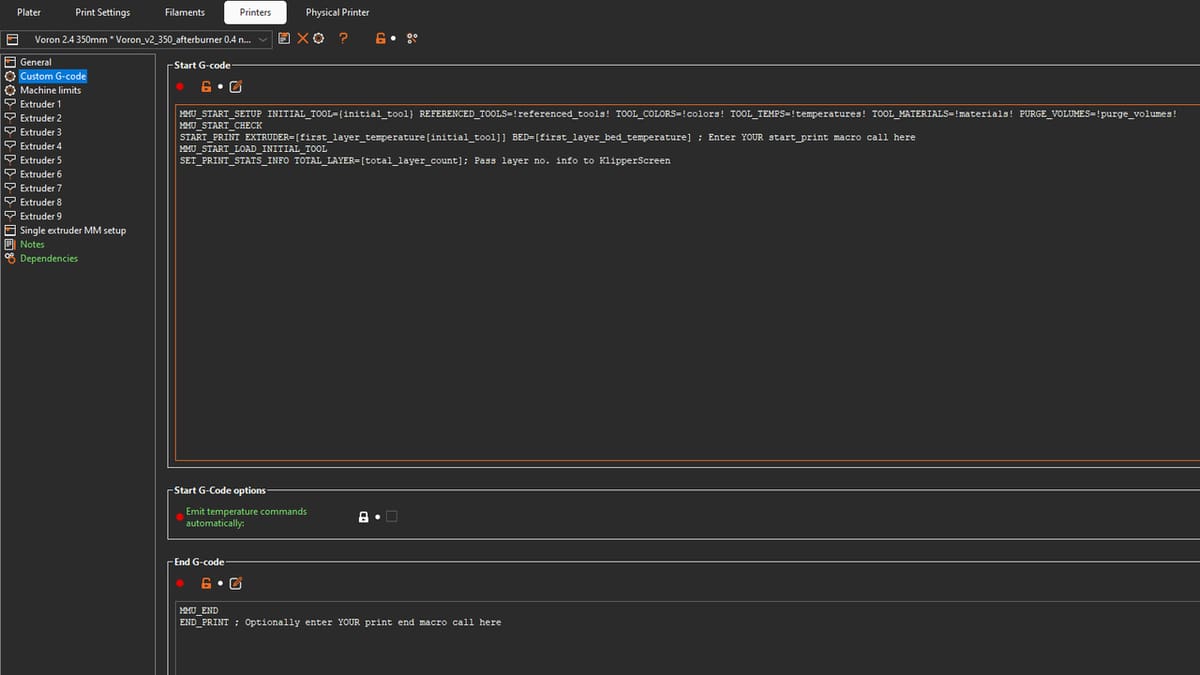The height and width of the screenshot is (675, 1200).
Task: Select the Printers tab
Action: coord(255,12)
